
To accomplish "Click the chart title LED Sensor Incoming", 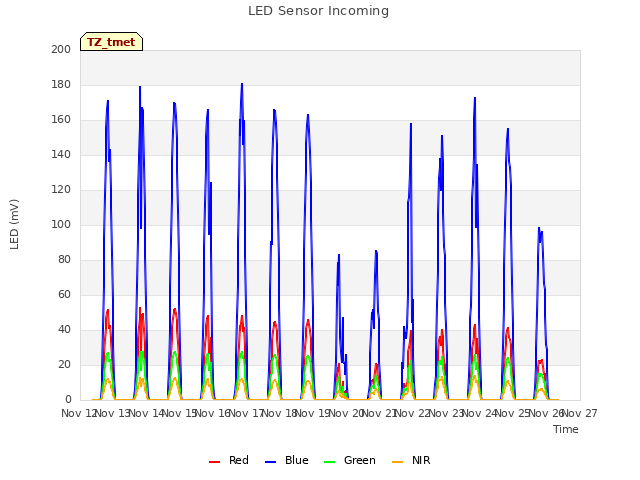I will pos(318,11).
